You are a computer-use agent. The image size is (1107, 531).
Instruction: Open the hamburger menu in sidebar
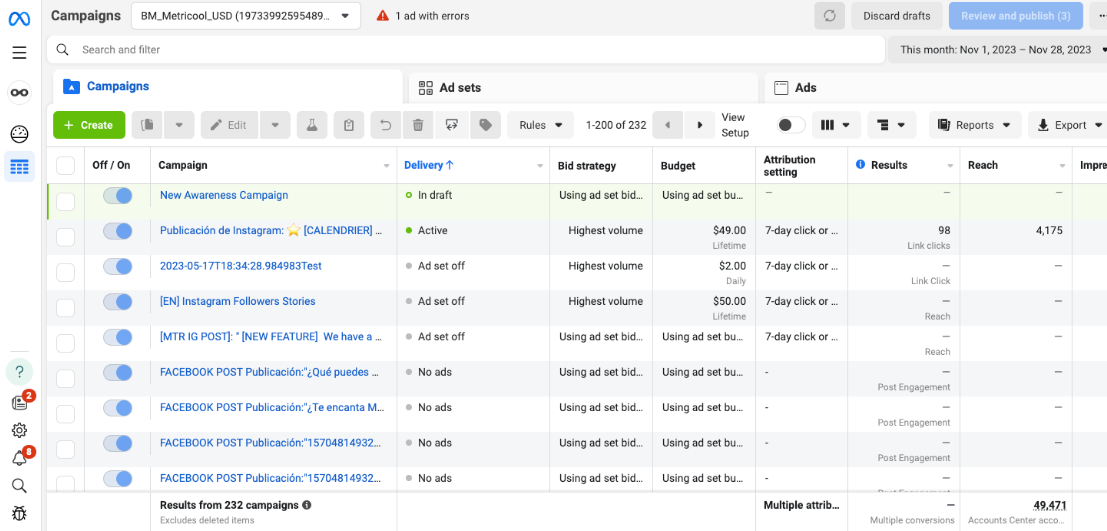click(x=19, y=52)
